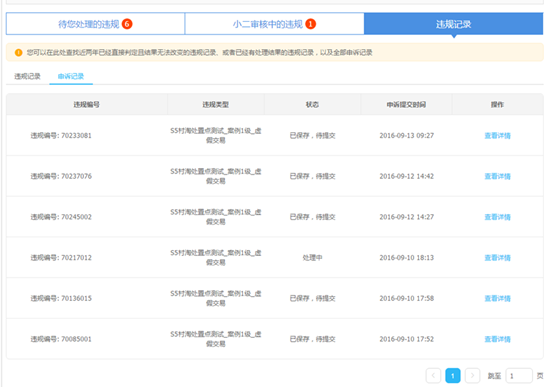Select the 违规记录 main tab
The height and width of the screenshot is (387, 554).
pos(453,24)
